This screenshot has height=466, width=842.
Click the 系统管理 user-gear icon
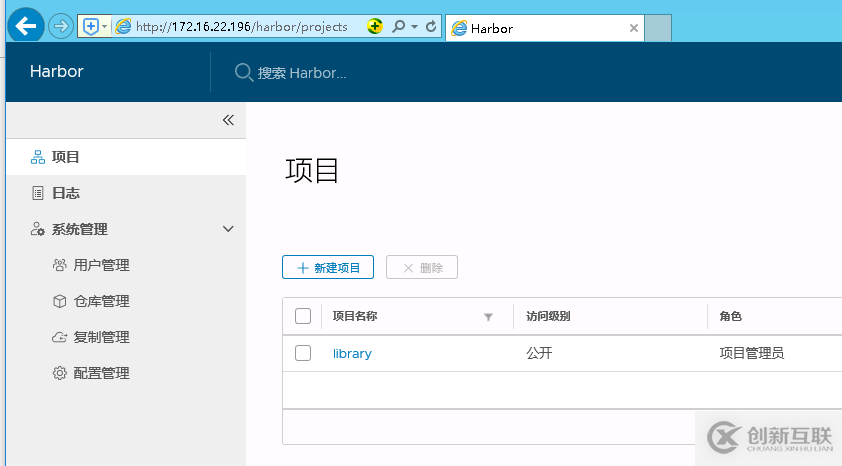pos(38,229)
